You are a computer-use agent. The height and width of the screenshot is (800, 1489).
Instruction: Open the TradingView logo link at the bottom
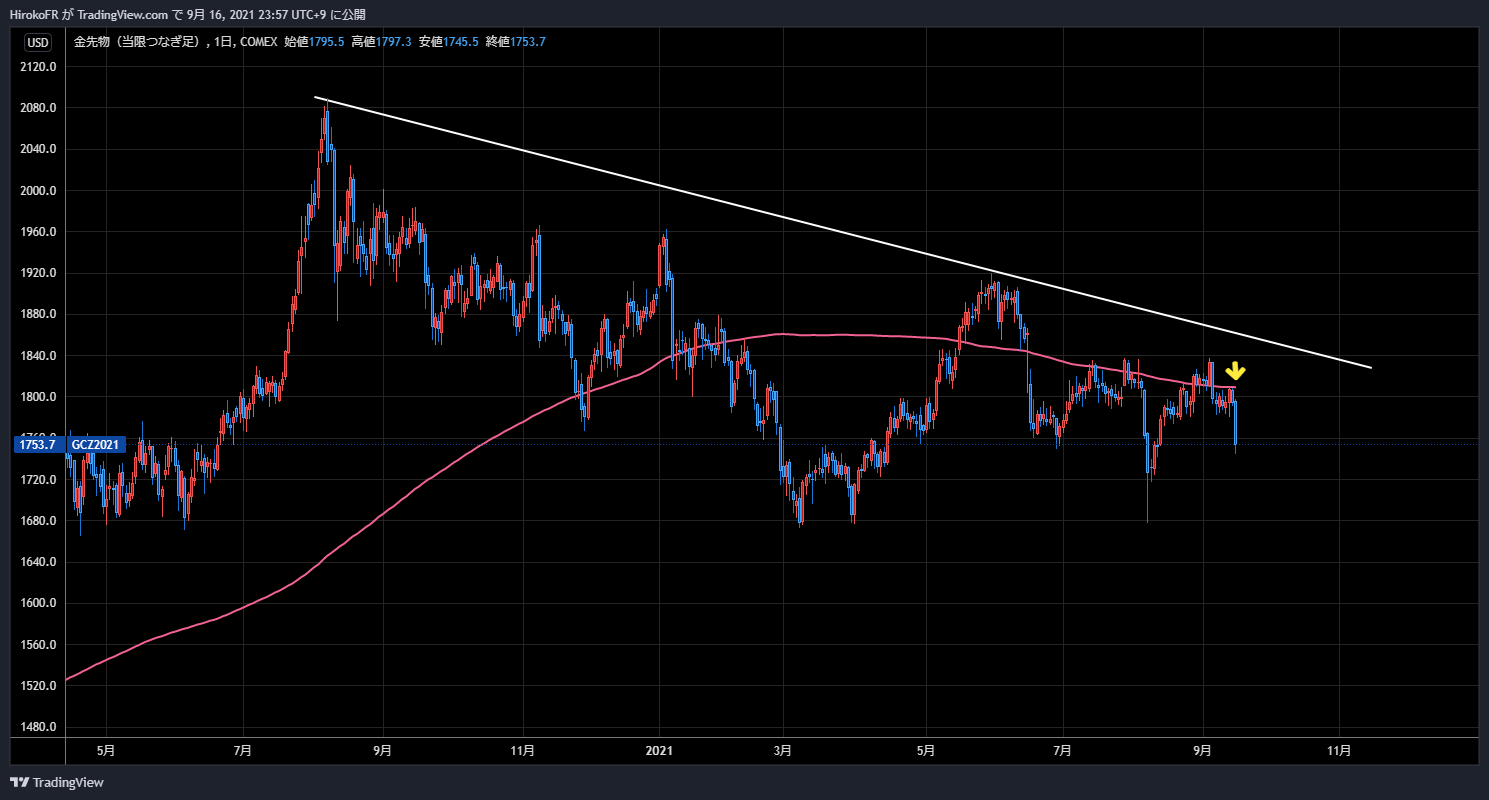click(x=57, y=782)
